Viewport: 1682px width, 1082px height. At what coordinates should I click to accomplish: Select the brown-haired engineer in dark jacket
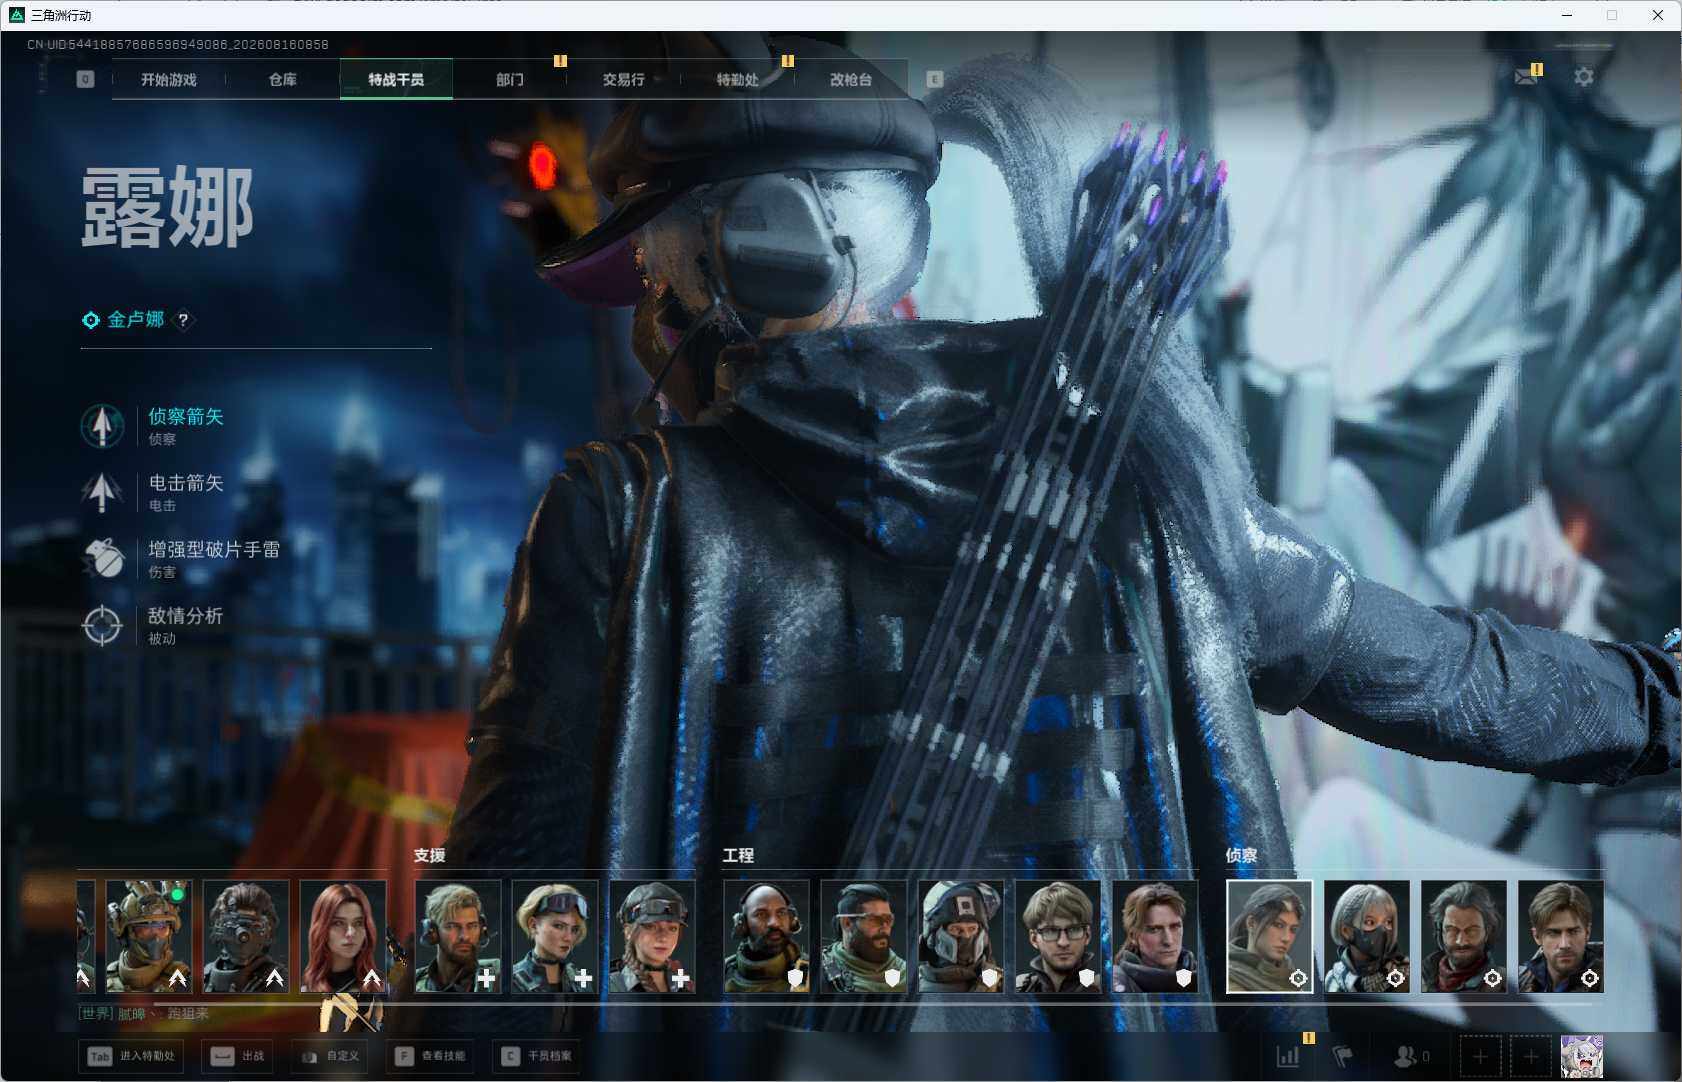(x=1155, y=936)
